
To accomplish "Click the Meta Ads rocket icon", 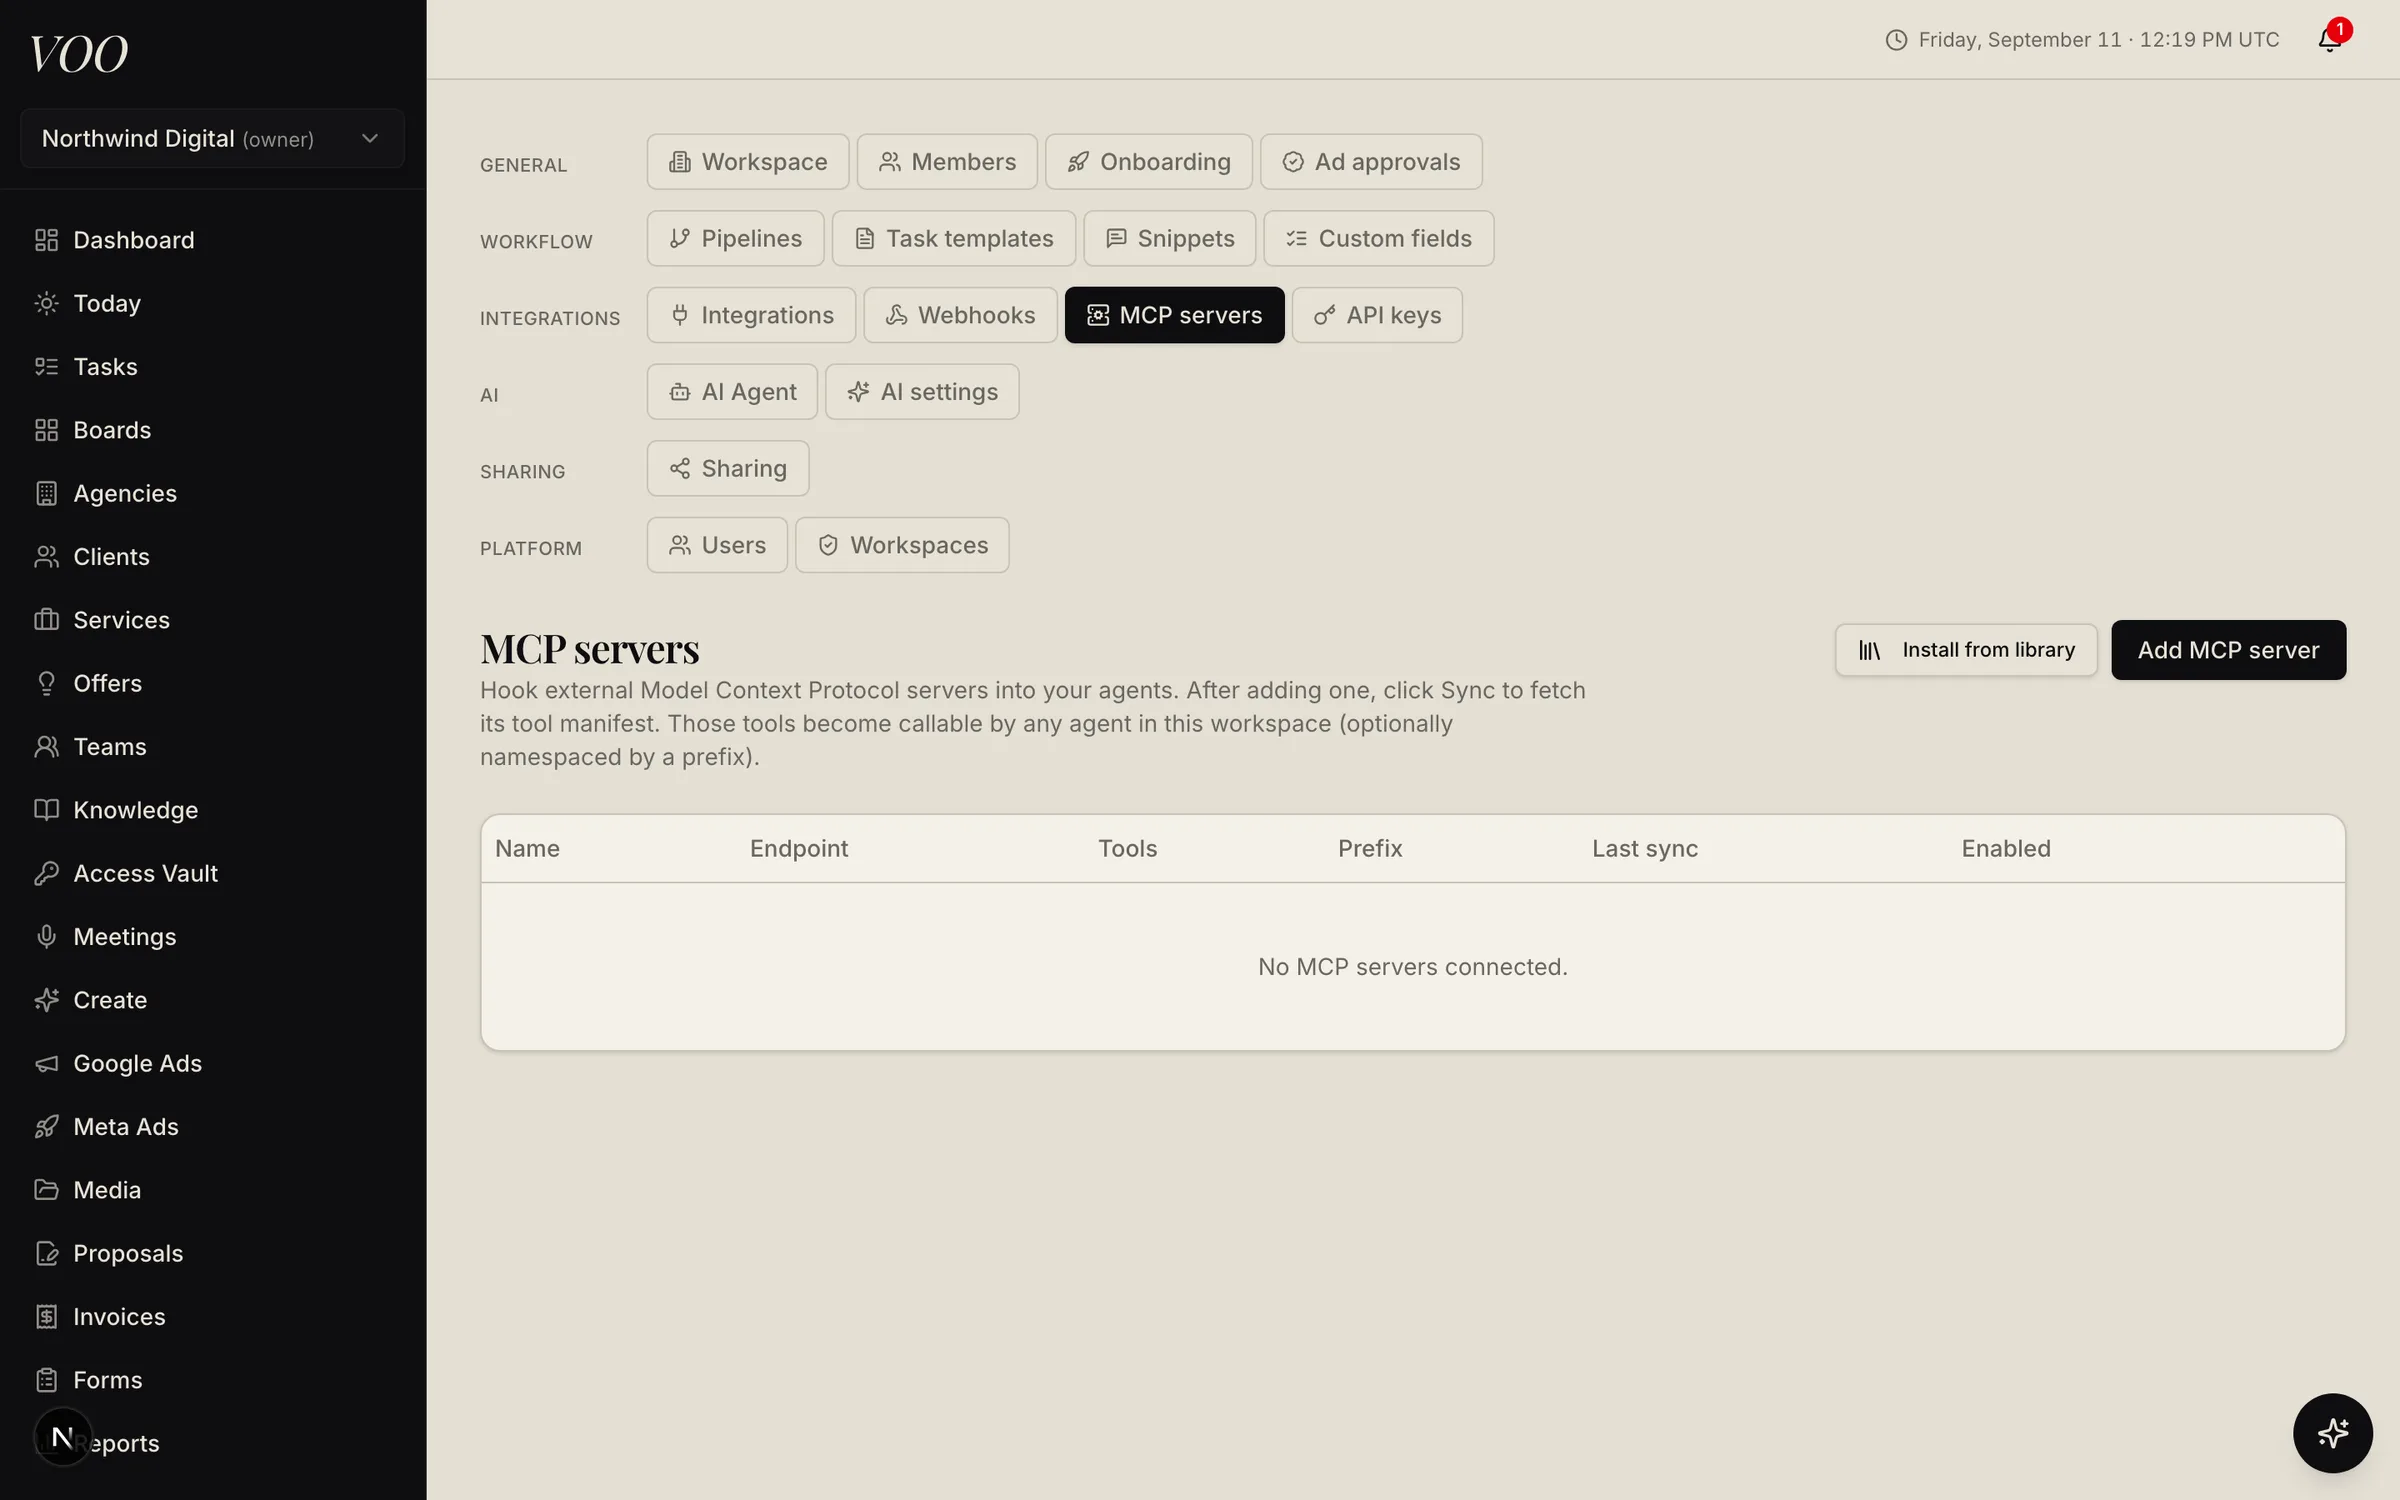I will (x=46, y=1126).
